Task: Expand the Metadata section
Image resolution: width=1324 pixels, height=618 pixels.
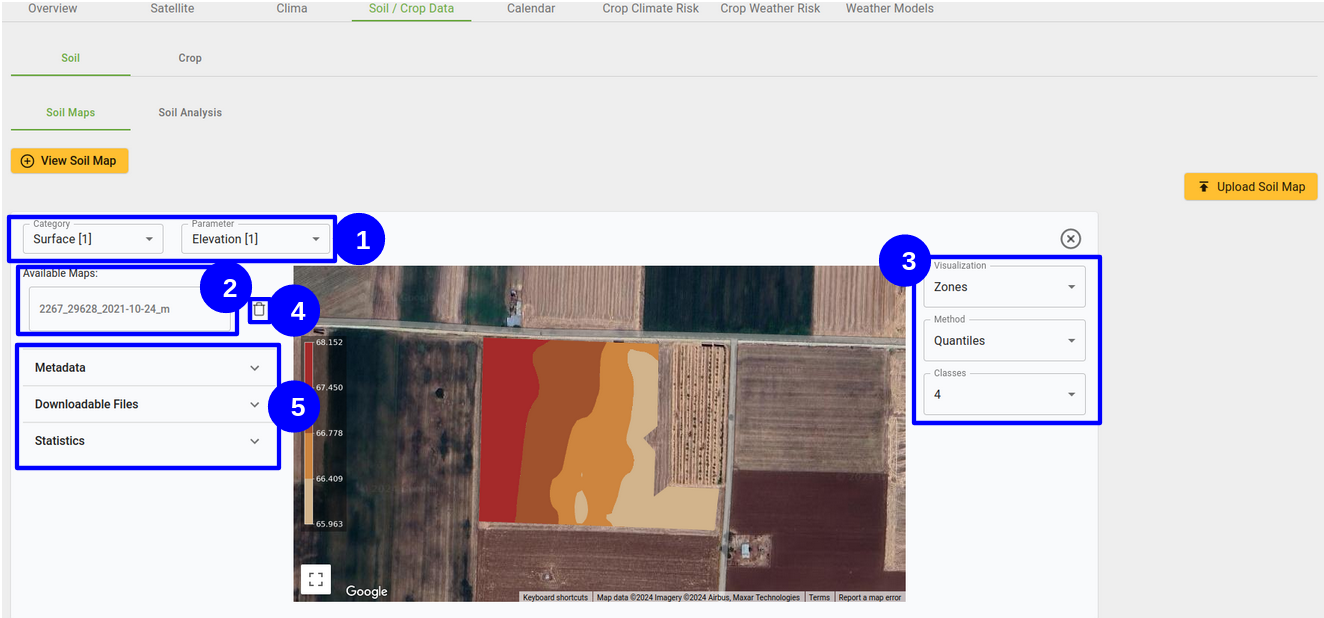Action: tap(147, 368)
